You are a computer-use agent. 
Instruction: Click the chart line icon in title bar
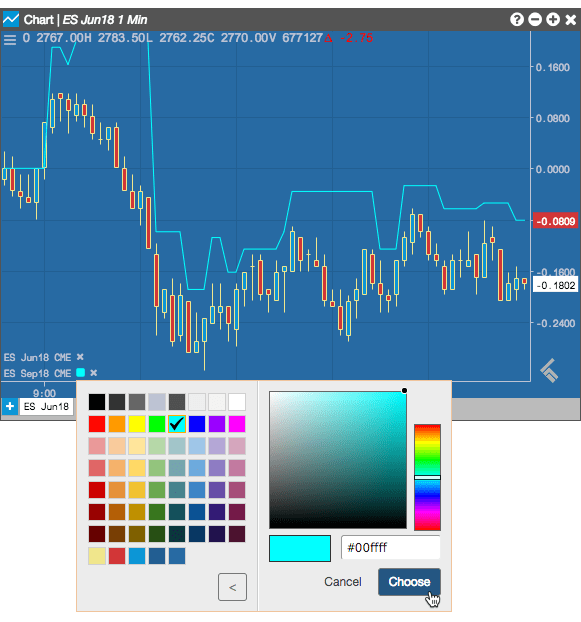coord(11,19)
